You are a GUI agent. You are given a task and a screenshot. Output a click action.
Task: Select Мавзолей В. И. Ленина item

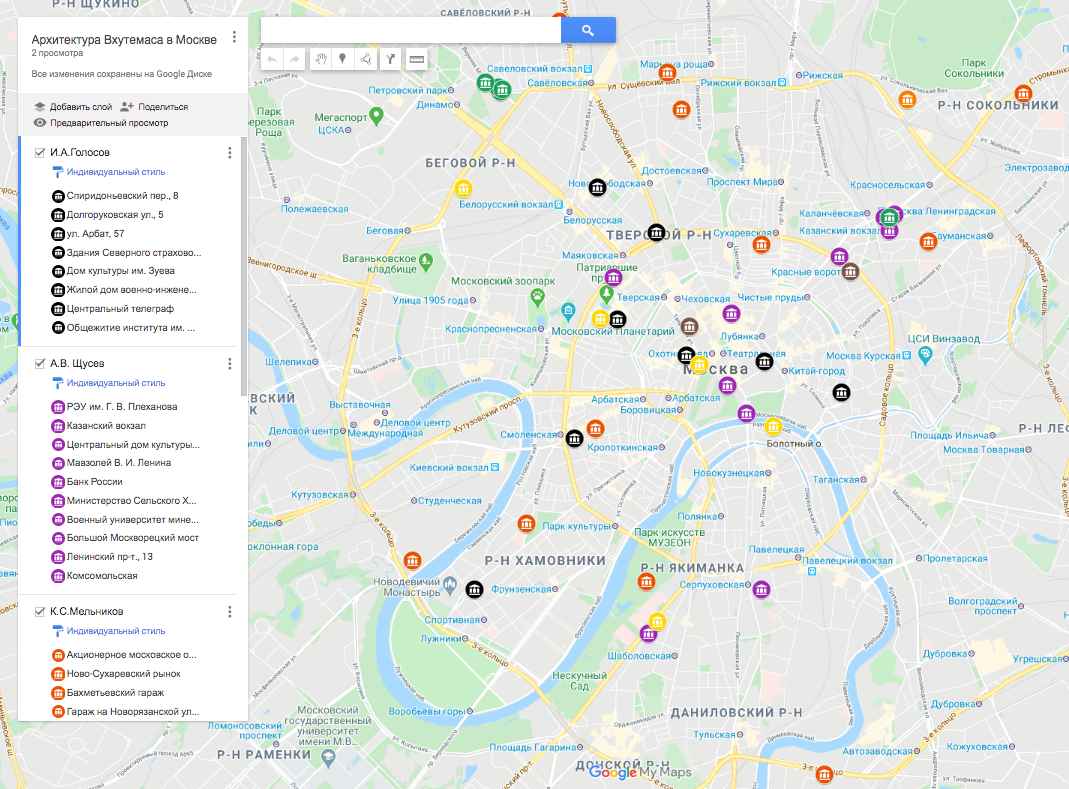tap(119, 462)
